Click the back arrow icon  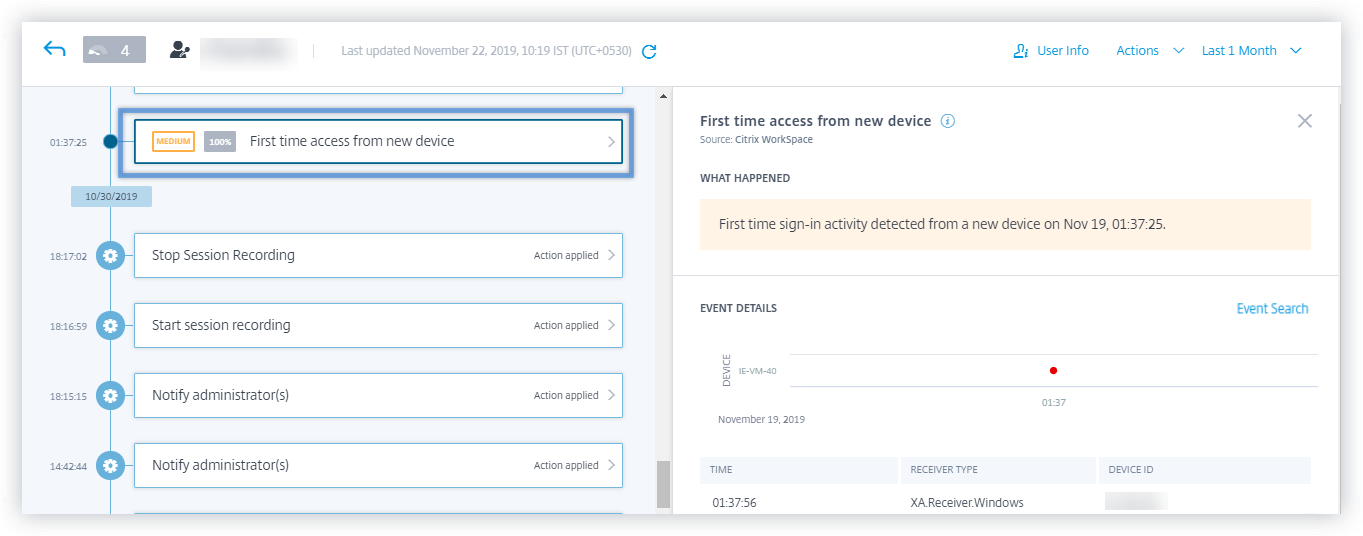(54, 49)
